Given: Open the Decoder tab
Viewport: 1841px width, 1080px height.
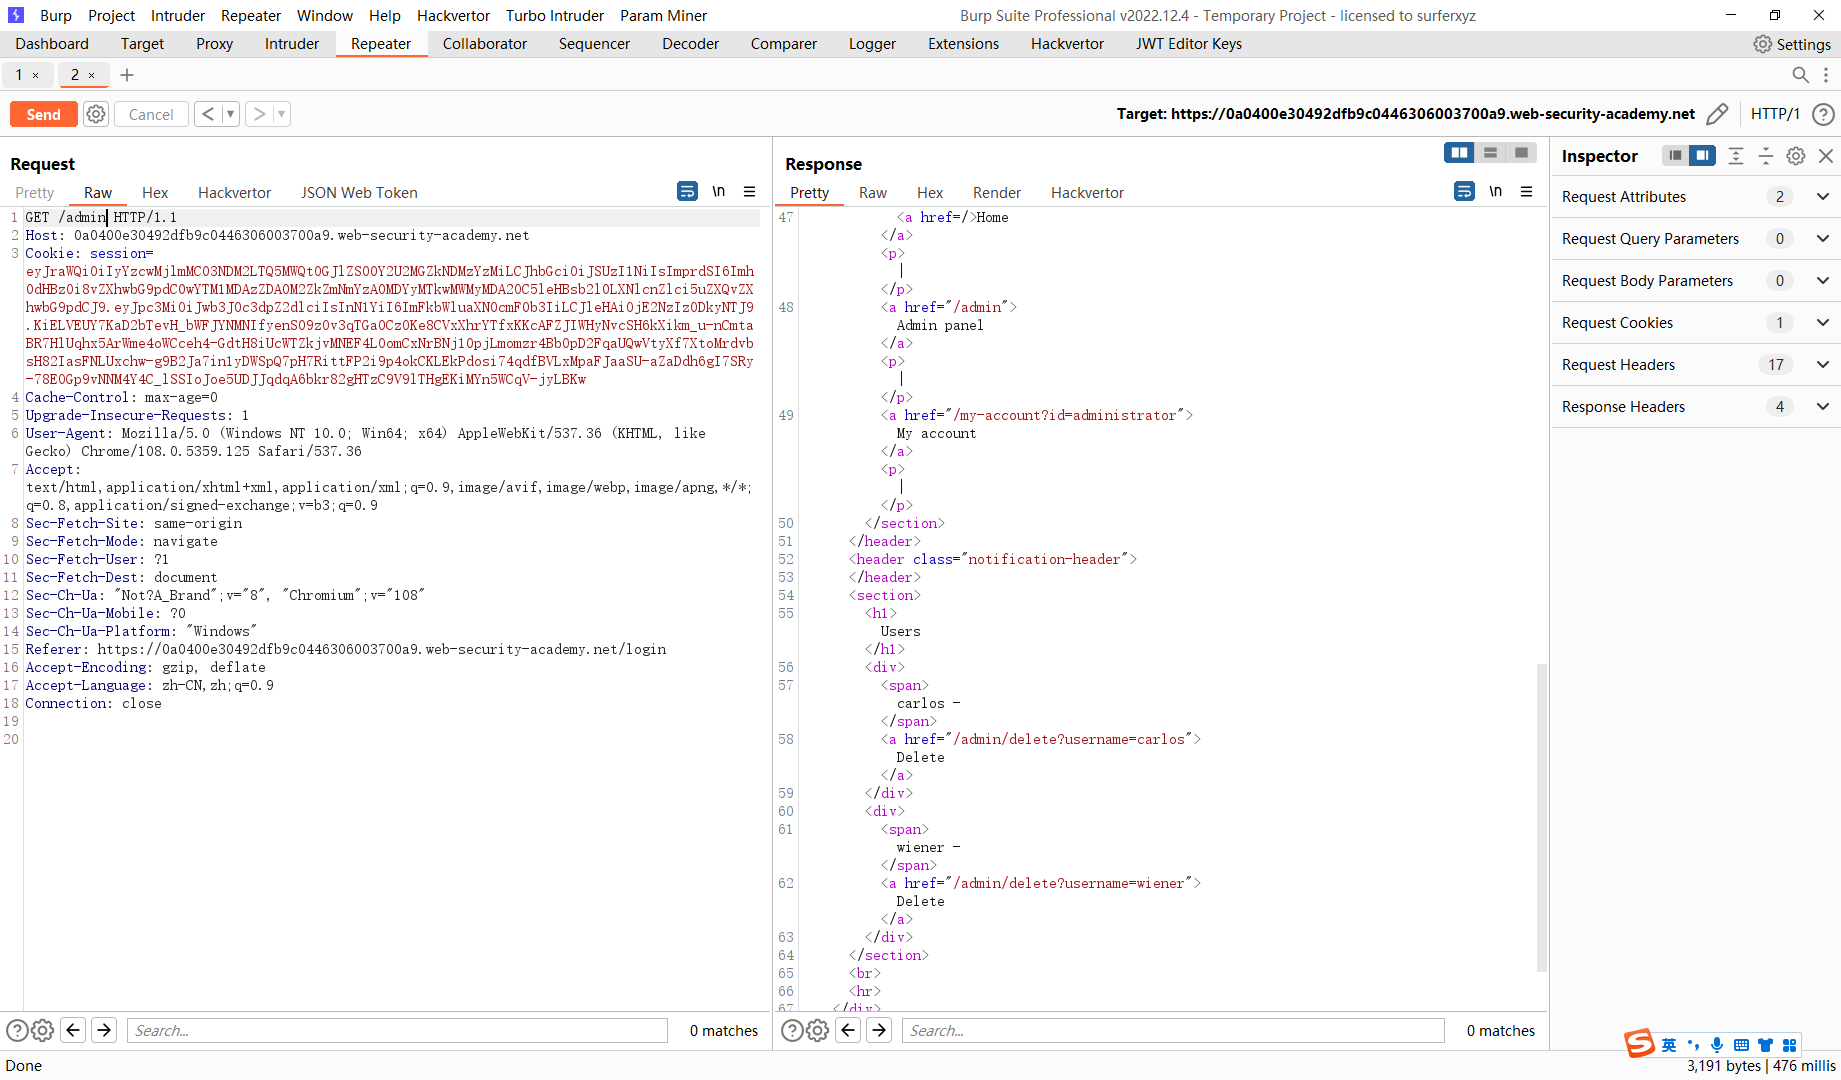Looking at the screenshot, I should tap(690, 44).
